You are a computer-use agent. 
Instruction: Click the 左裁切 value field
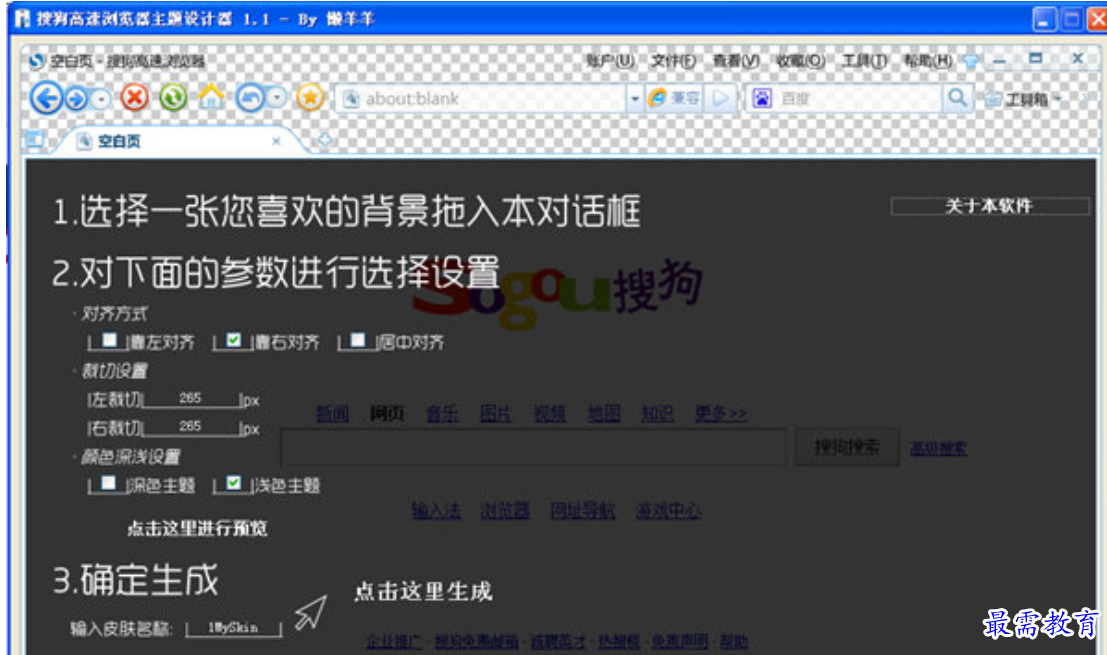point(191,399)
